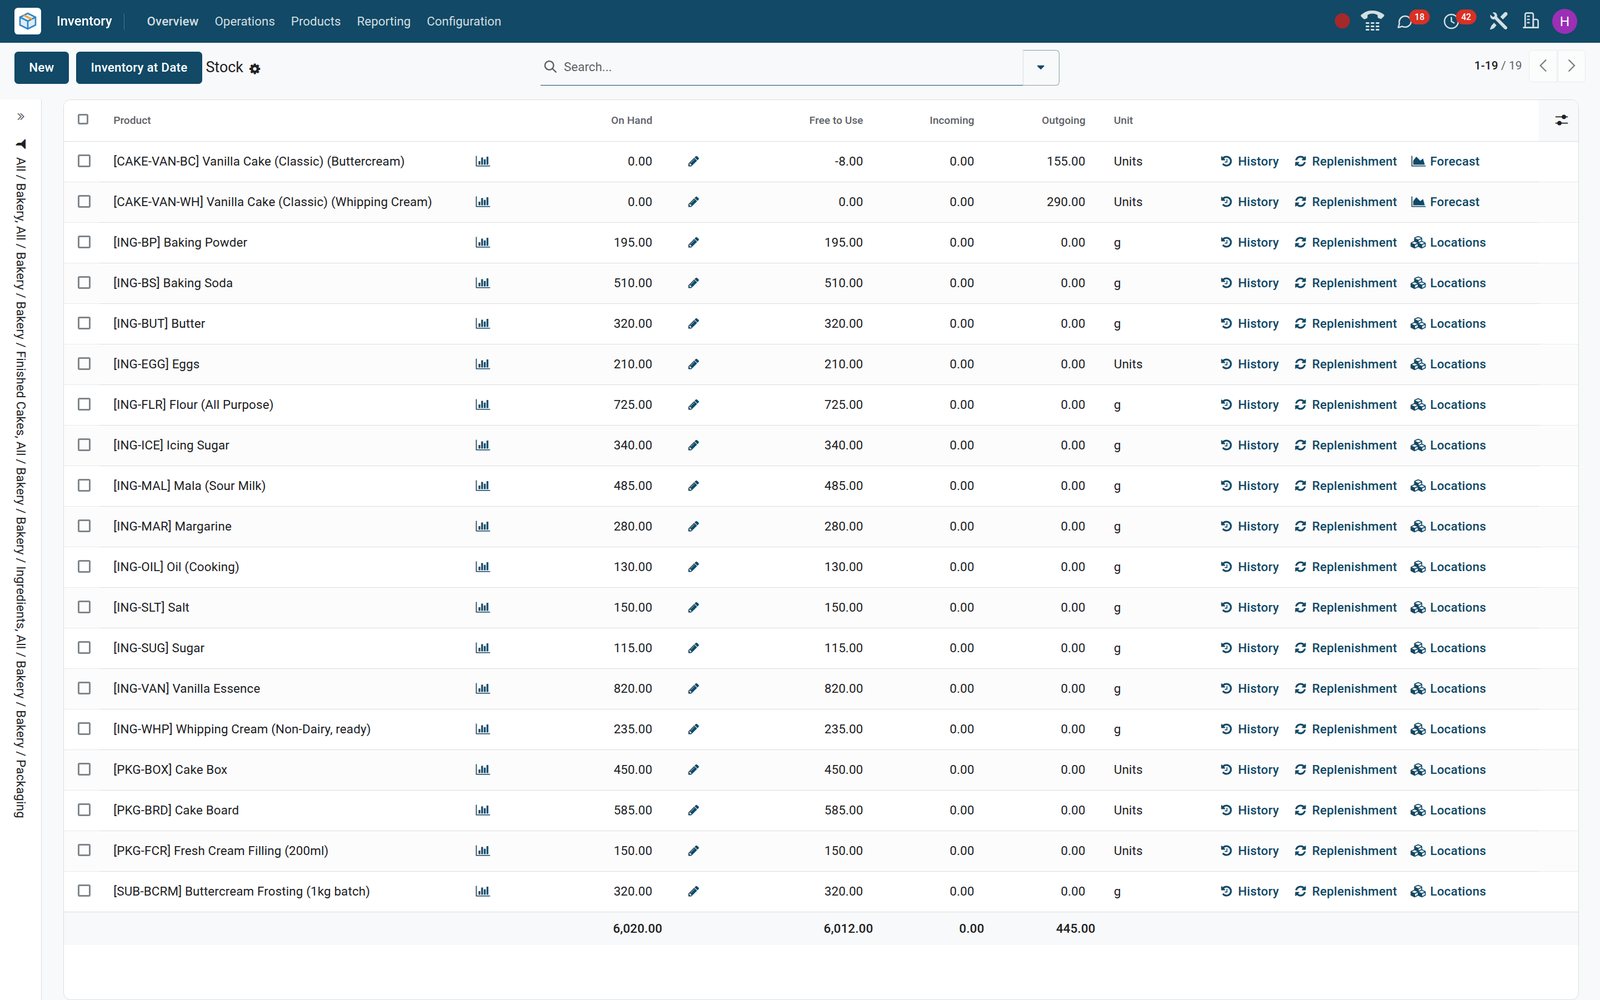1600x1000 pixels.
Task: Edit on-hand quantity pencil for Salt
Action: click(693, 608)
